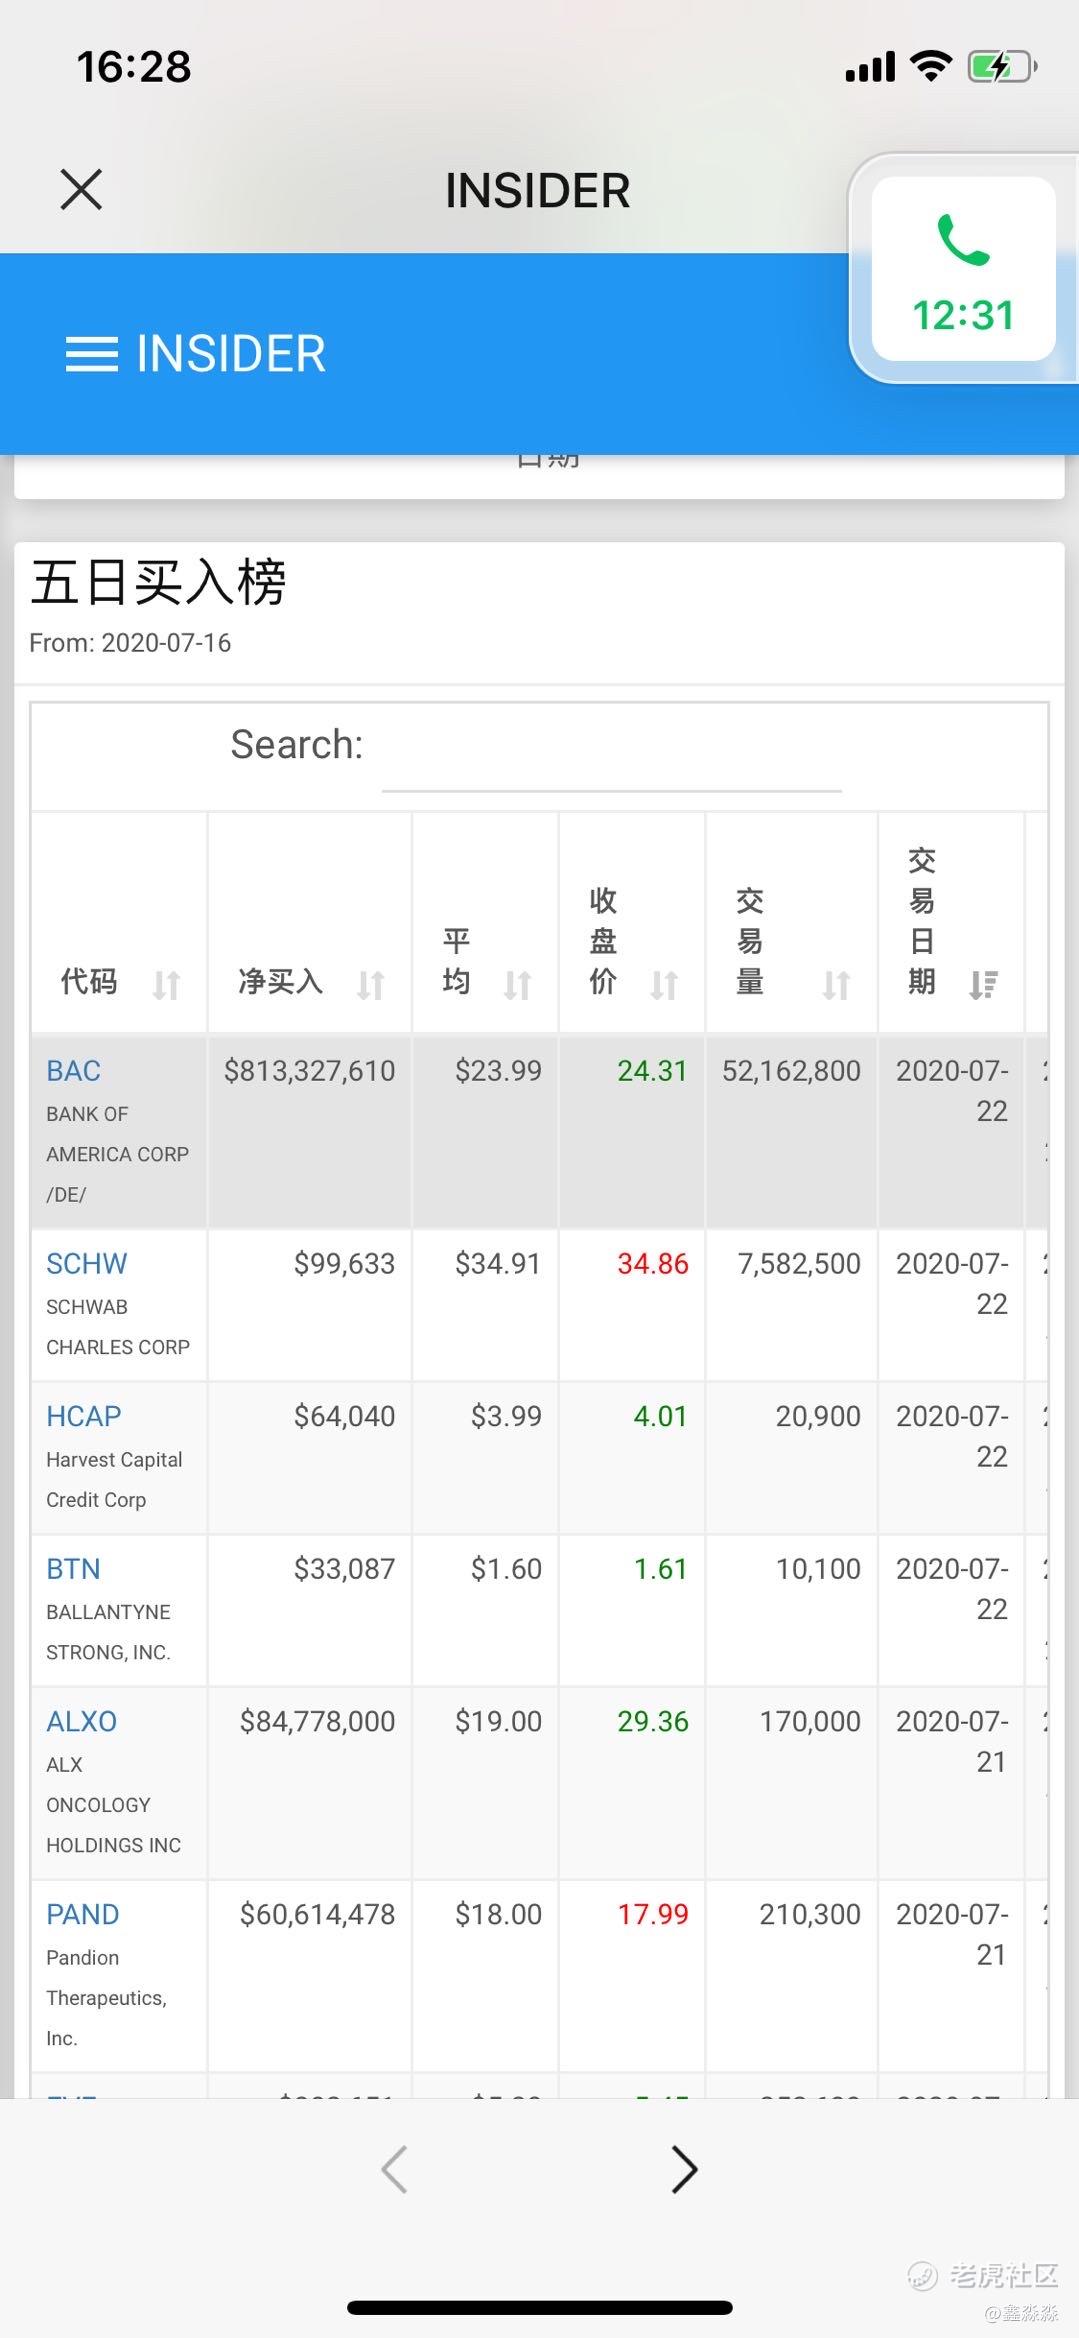Sort table by 净买入 column arrows
This screenshot has width=1079, height=2338.
371,985
